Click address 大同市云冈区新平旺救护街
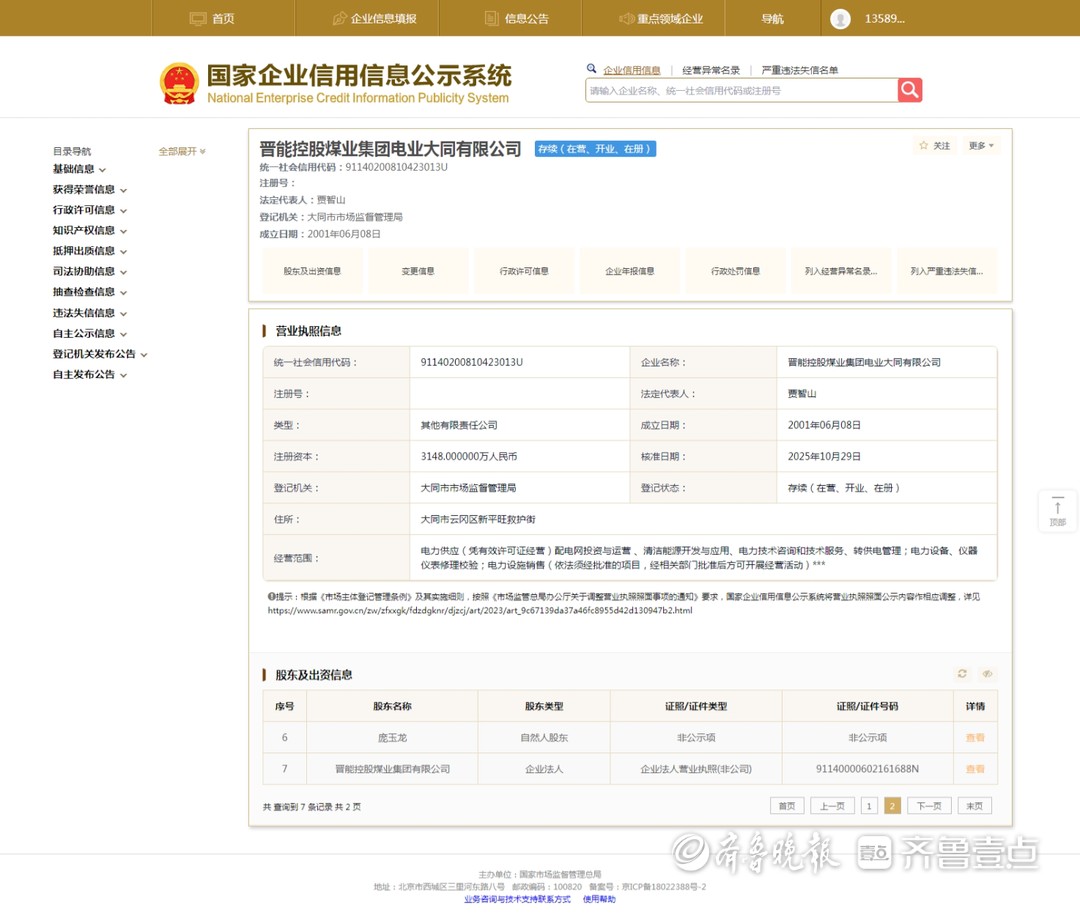Image resolution: width=1080 pixels, height=918 pixels. 478,519
